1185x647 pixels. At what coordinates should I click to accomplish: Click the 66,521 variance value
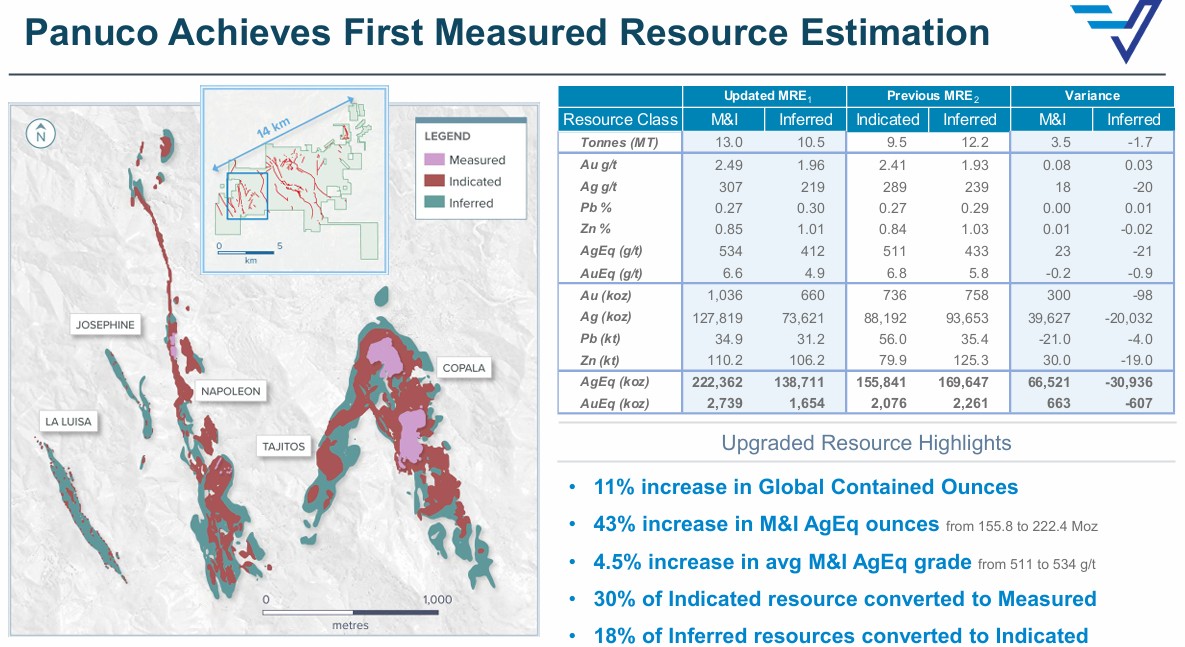pos(1049,382)
